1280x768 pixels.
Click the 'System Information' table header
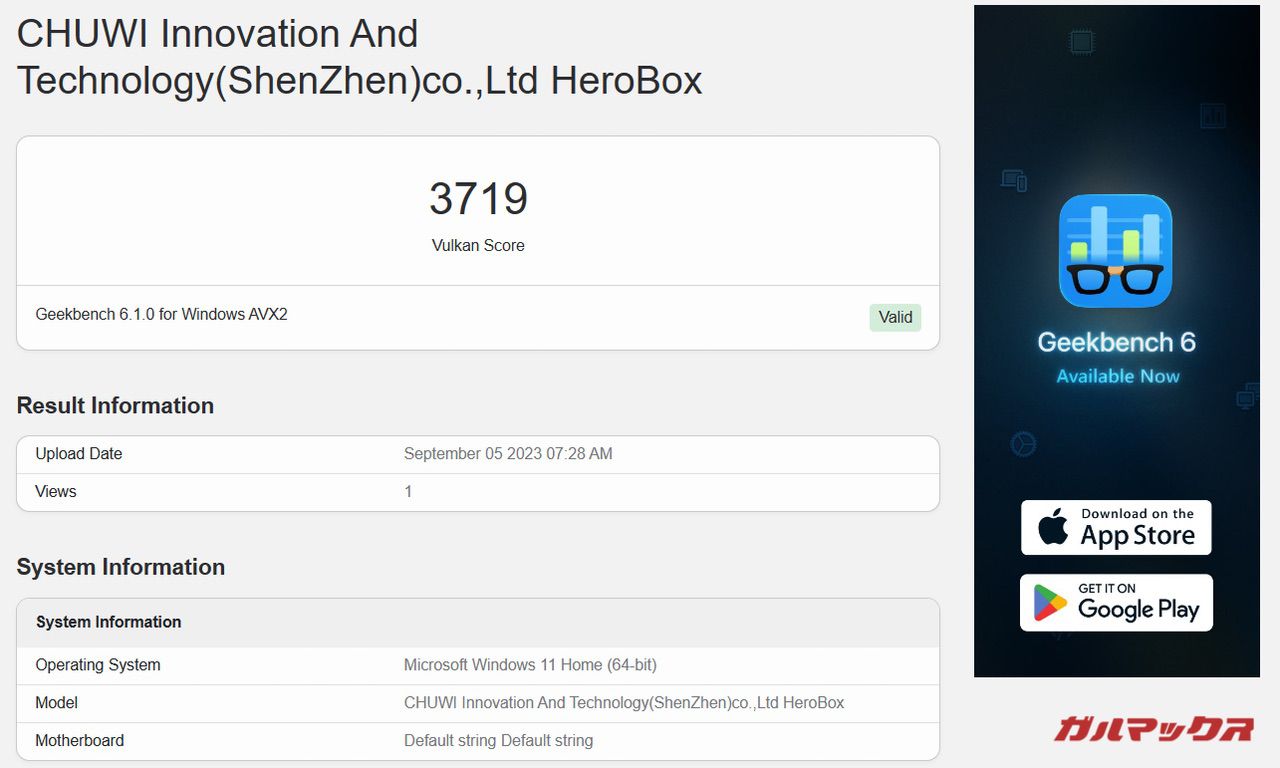(x=109, y=622)
